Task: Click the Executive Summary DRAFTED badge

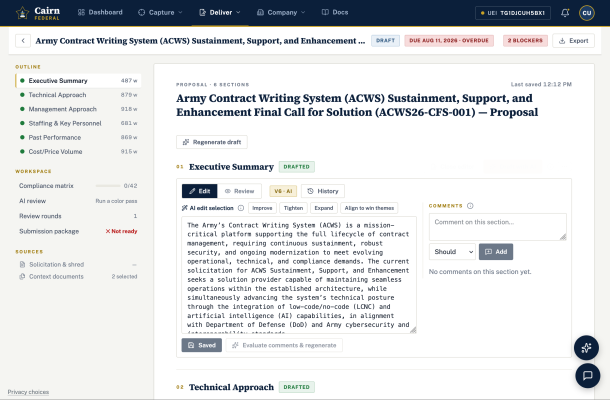Action: [296, 167]
